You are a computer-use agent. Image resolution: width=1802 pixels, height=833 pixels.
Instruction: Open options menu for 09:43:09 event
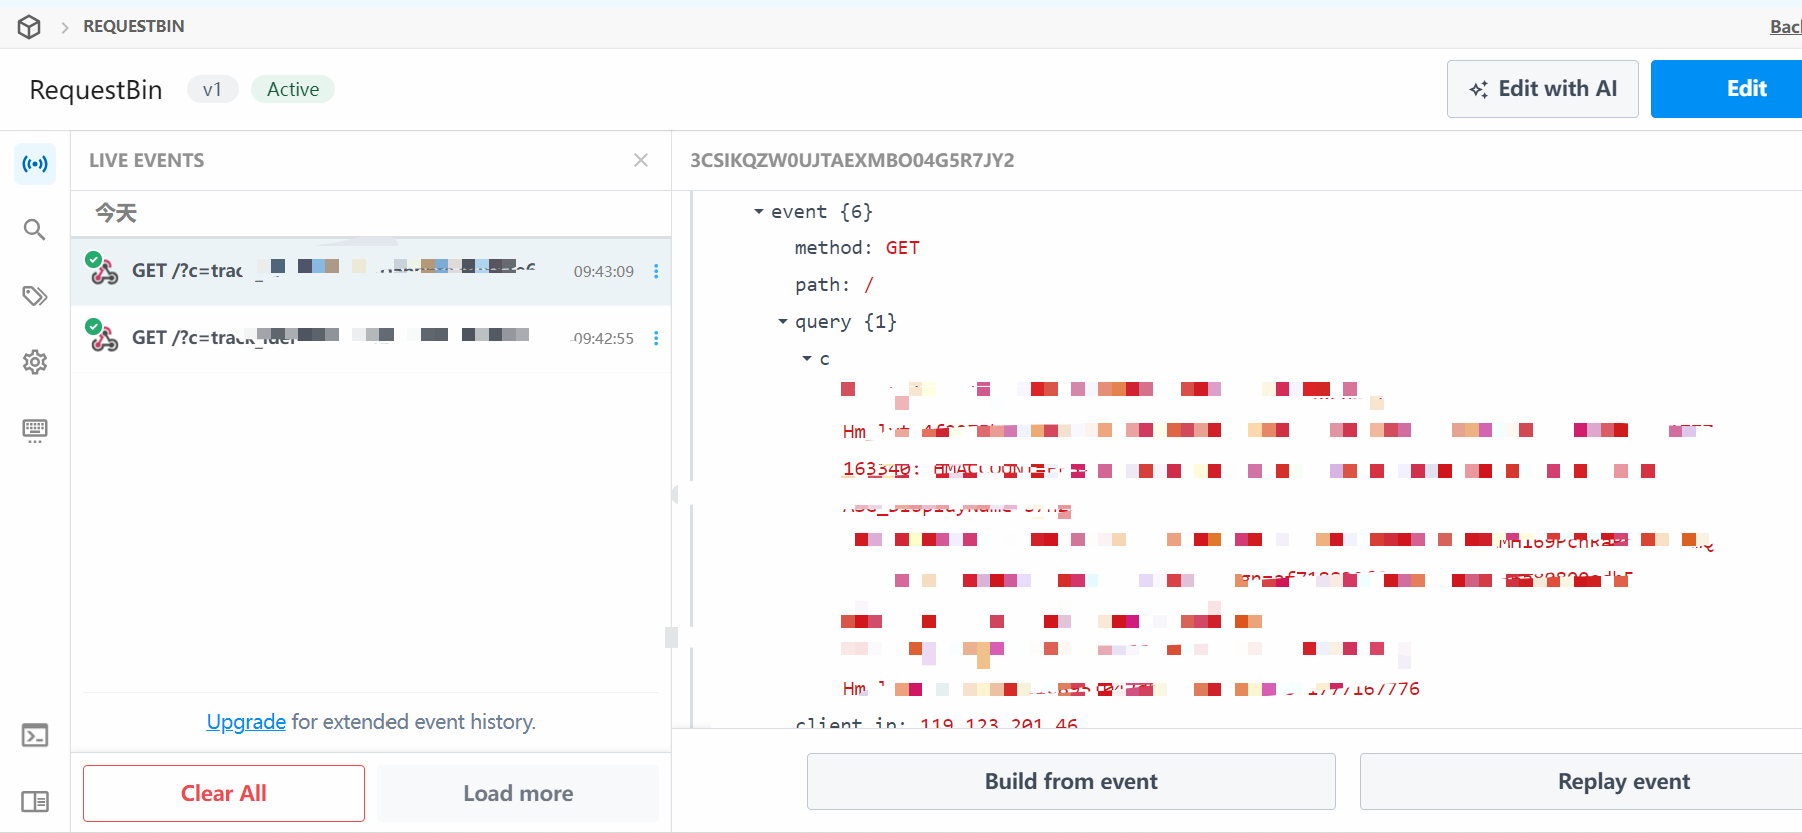tap(656, 271)
